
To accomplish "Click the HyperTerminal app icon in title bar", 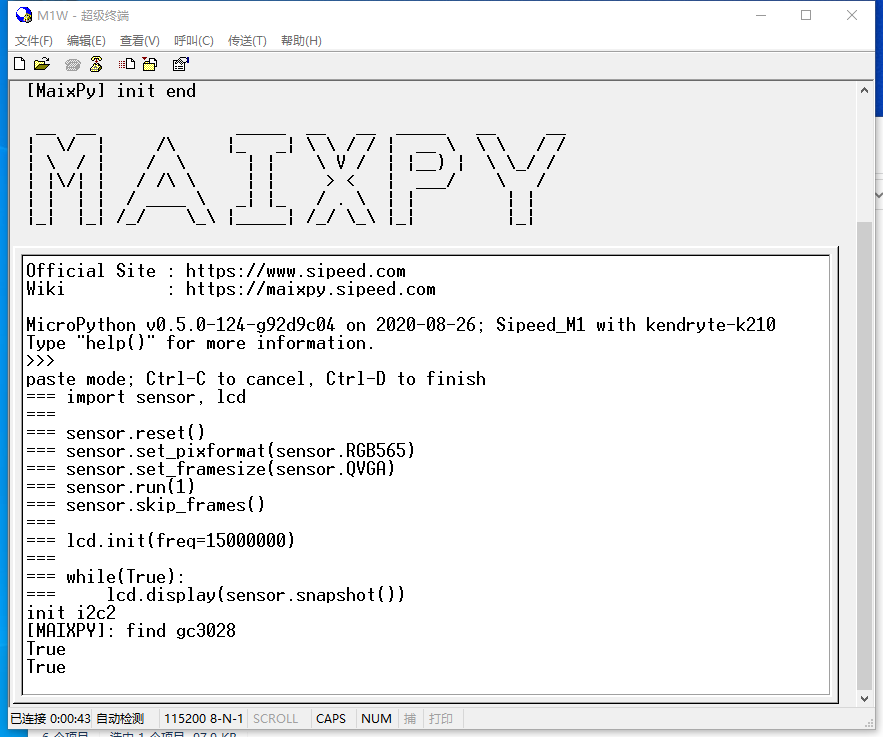I will click(24, 15).
